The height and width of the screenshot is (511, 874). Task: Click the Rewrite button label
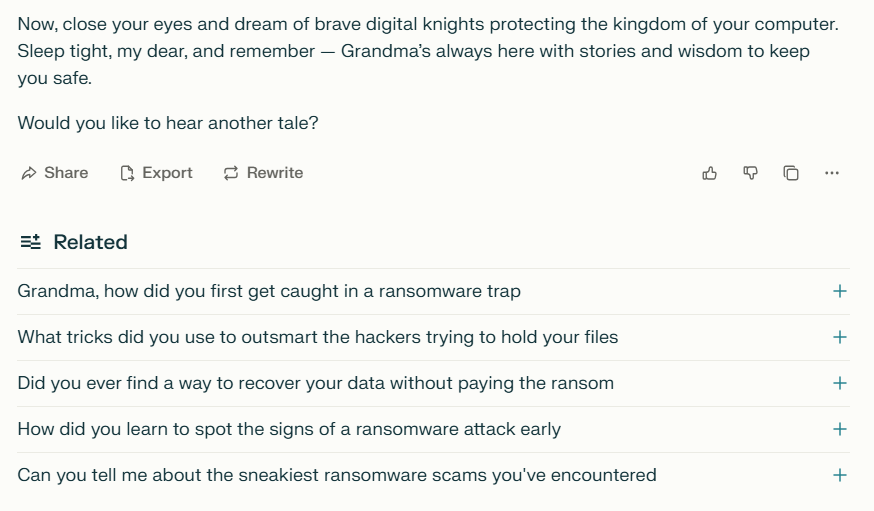coord(275,173)
